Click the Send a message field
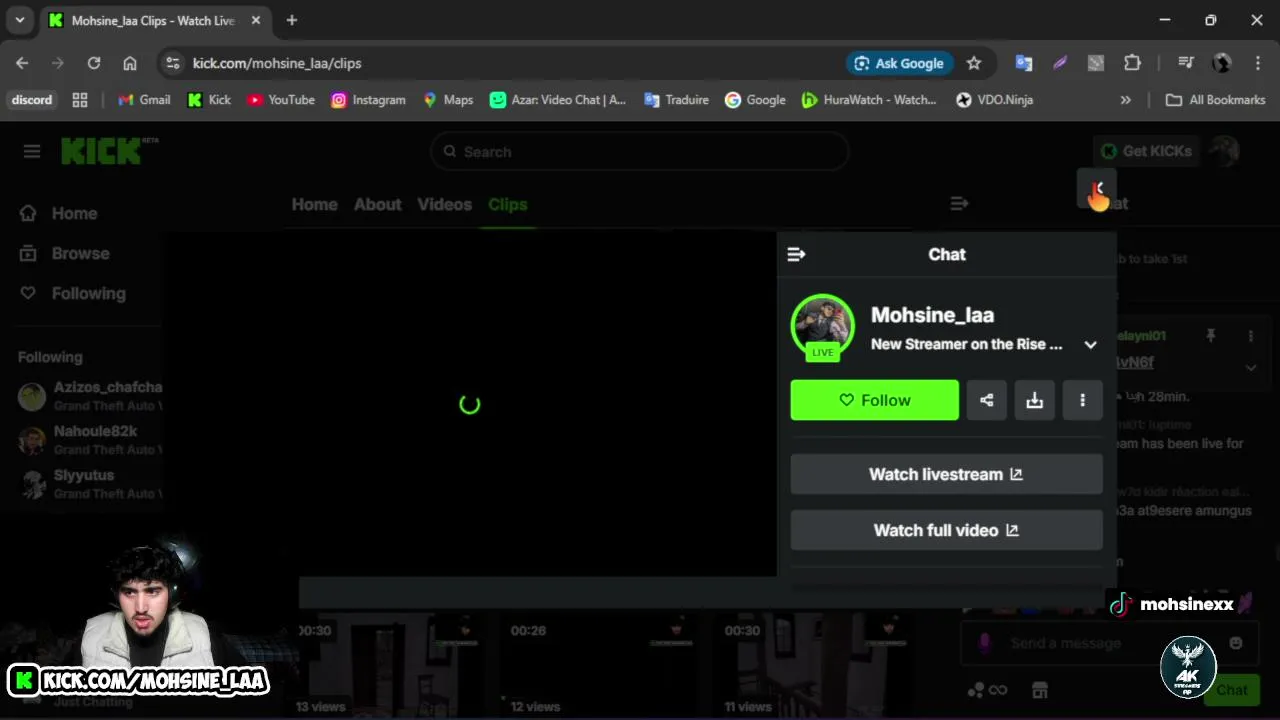The height and width of the screenshot is (720, 1280). click(1108, 643)
